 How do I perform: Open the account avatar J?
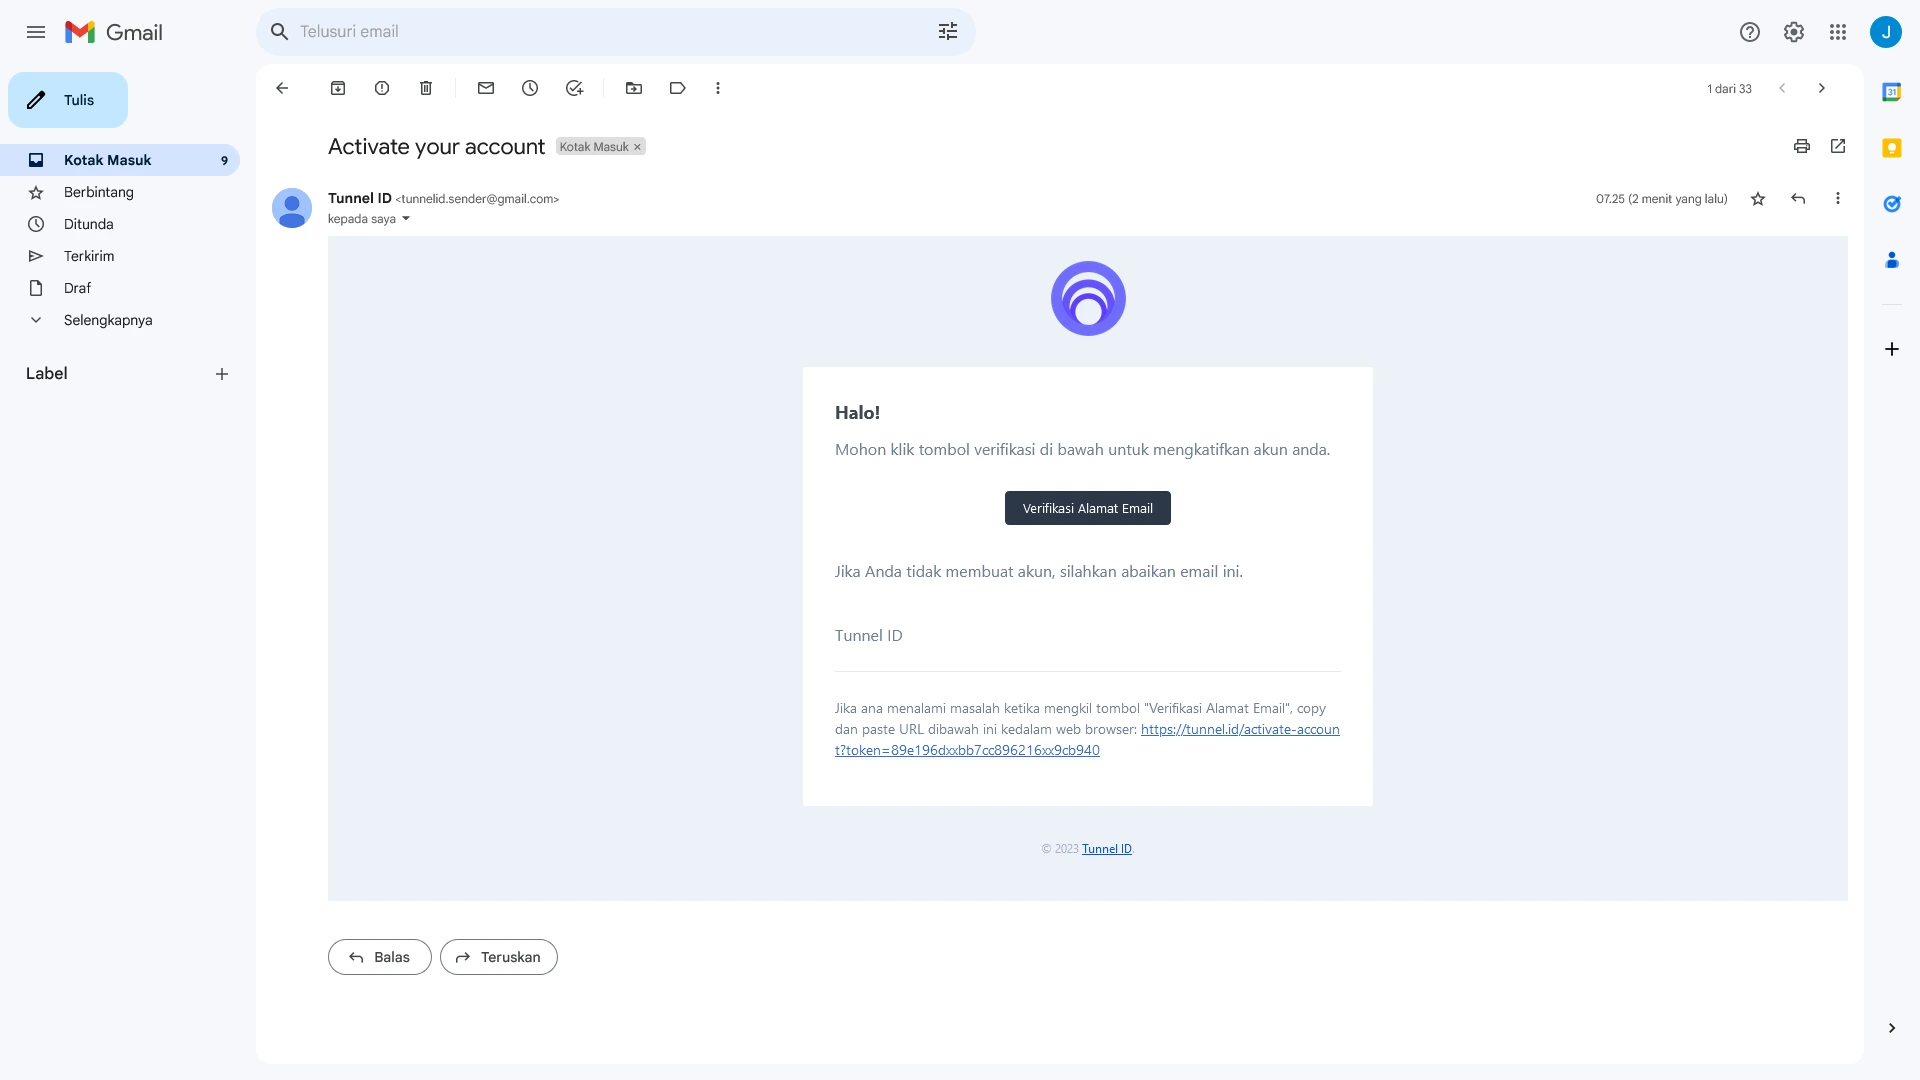click(x=1886, y=32)
